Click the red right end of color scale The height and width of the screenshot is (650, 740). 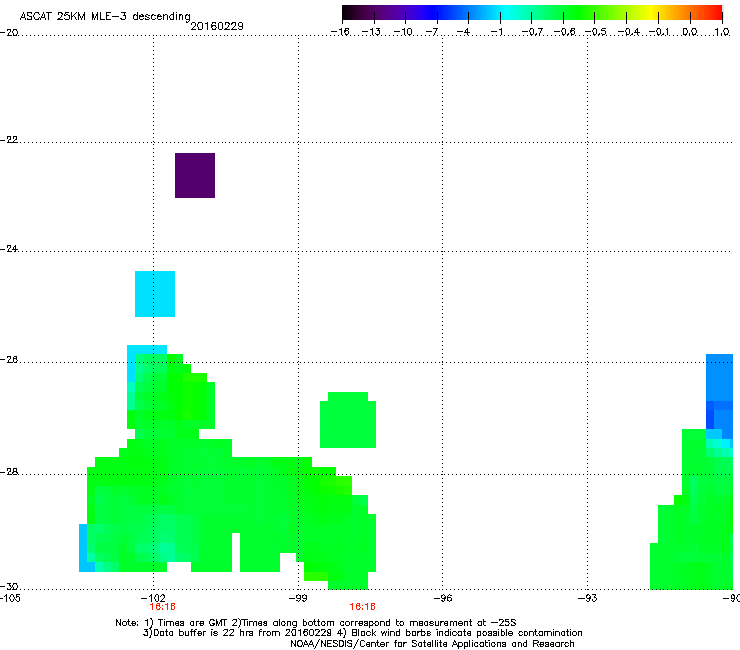[715, 13]
